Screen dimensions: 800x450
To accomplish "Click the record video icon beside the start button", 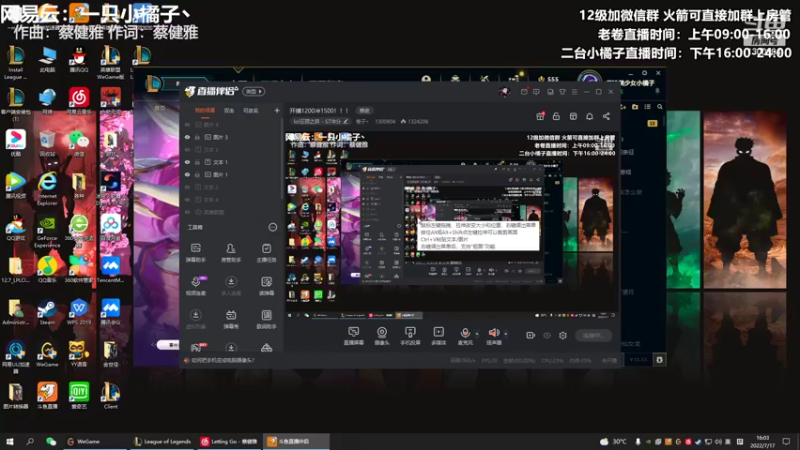I will pyautogui.click(x=531, y=335).
